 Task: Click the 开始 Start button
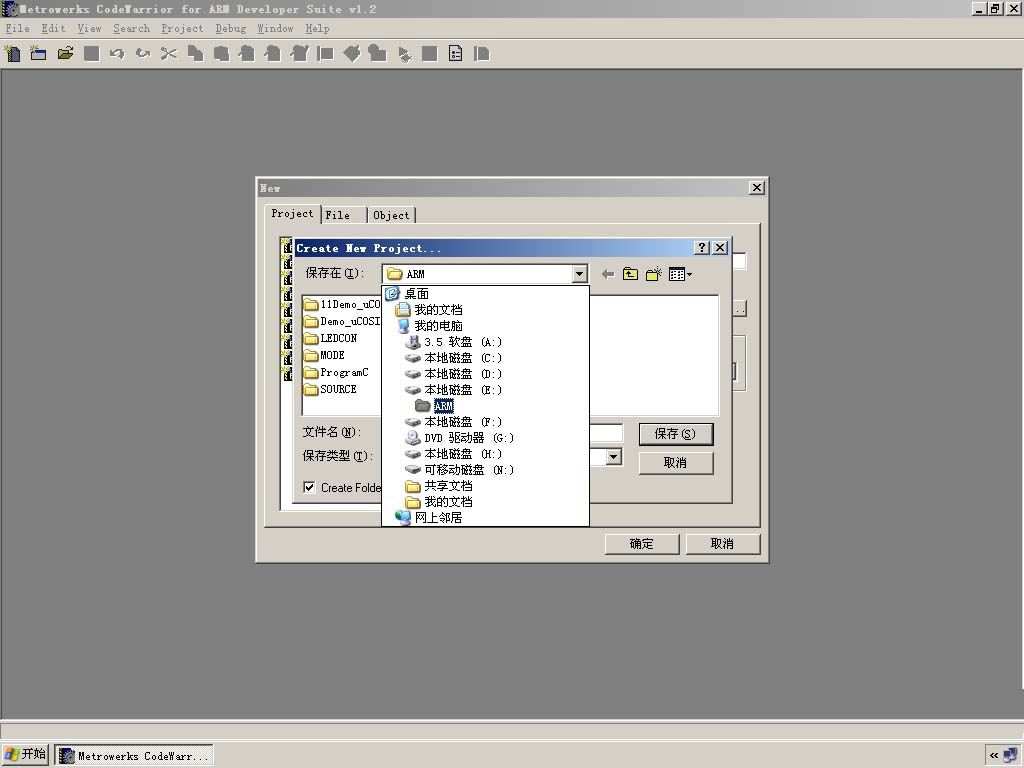click(x=25, y=754)
